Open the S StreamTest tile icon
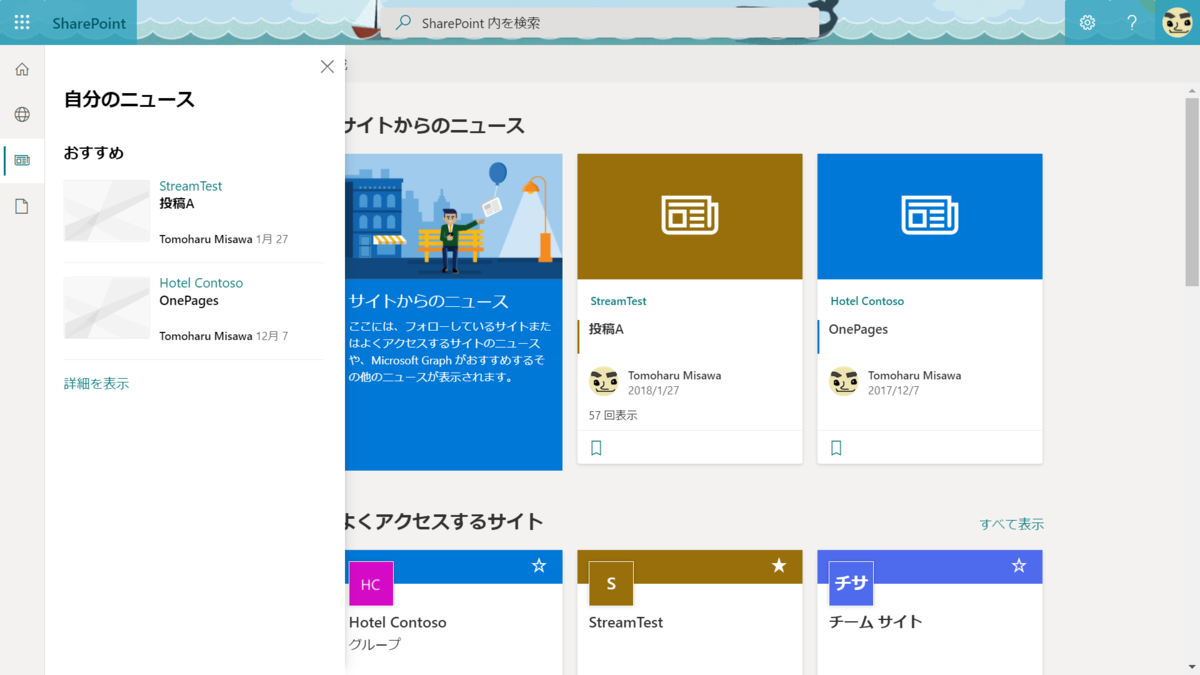This screenshot has height=675, width=1200. tap(611, 584)
